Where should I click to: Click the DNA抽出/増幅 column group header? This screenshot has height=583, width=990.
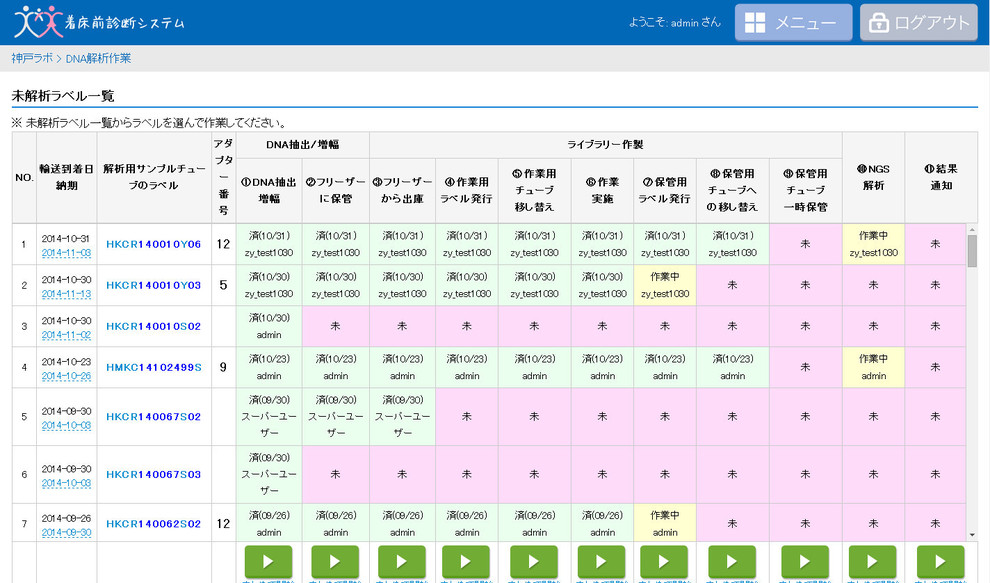(x=302, y=145)
